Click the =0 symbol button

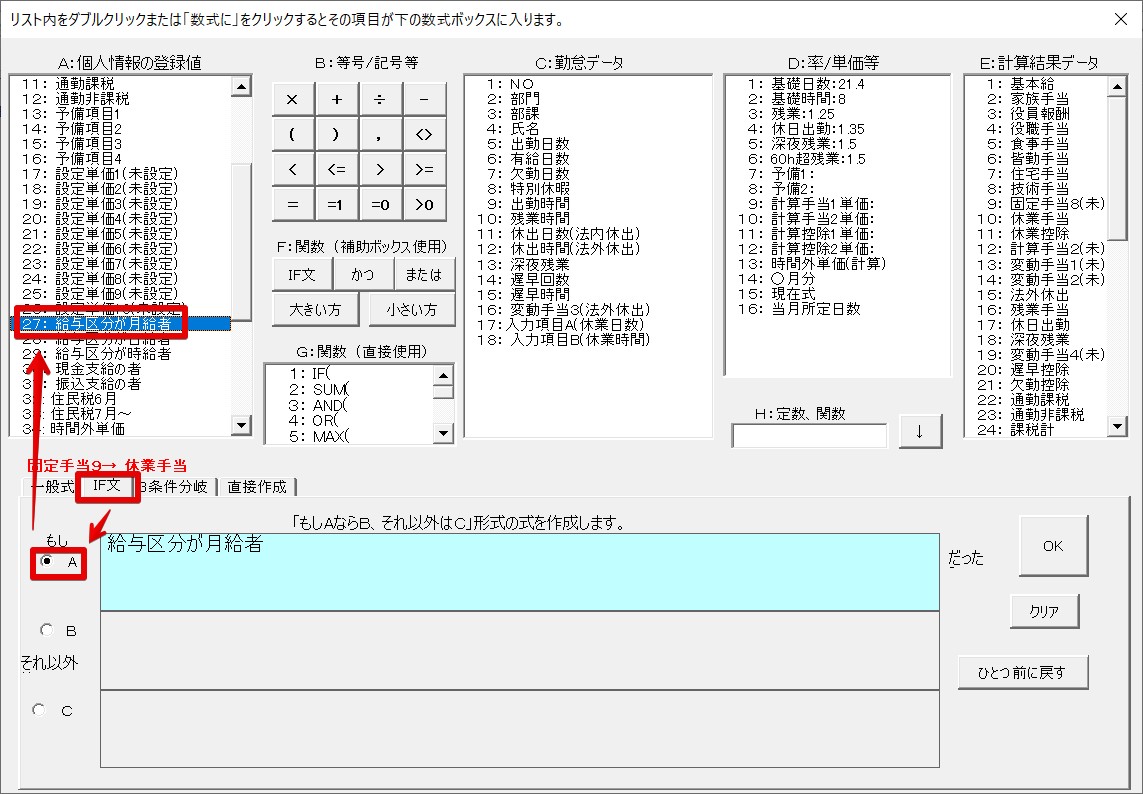coord(380,204)
